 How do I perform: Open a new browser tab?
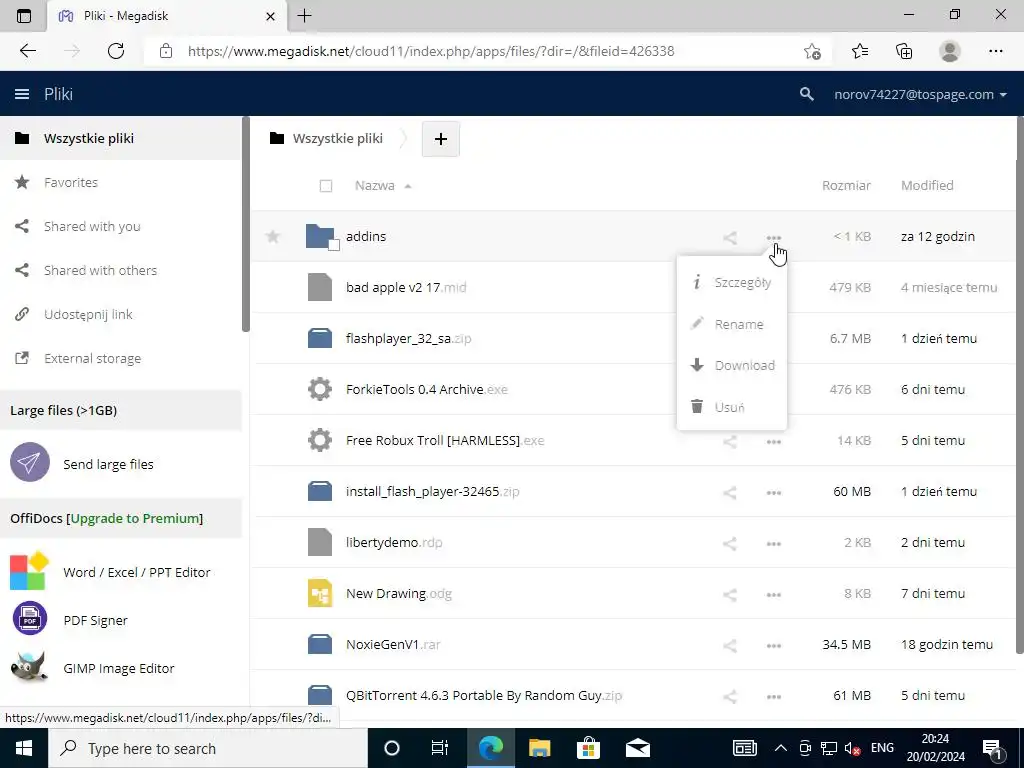[x=304, y=16]
